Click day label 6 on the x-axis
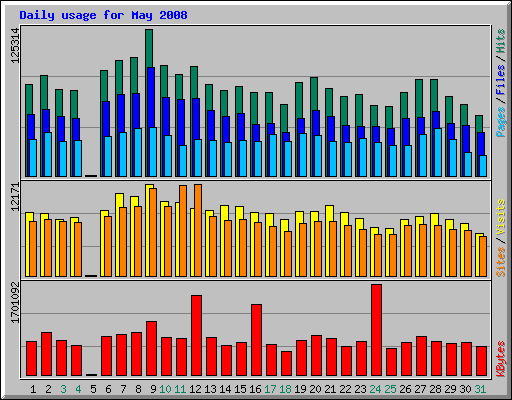Image resolution: width=512 pixels, height=400 pixels. 108,389
